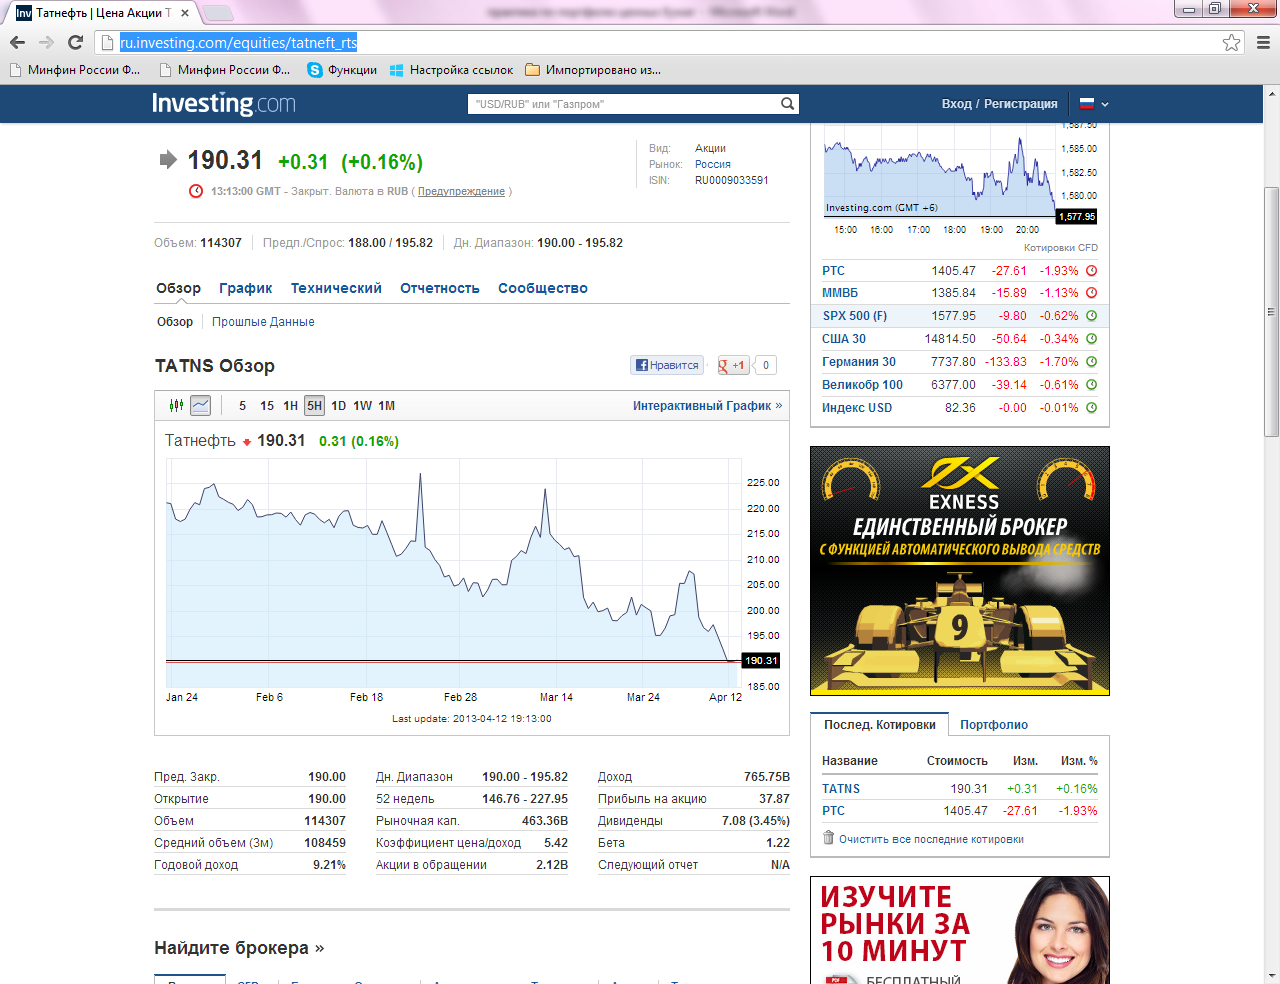The width and height of the screenshot is (1280, 984).
Task: Click the Google +1 button
Action: pyautogui.click(x=733, y=365)
